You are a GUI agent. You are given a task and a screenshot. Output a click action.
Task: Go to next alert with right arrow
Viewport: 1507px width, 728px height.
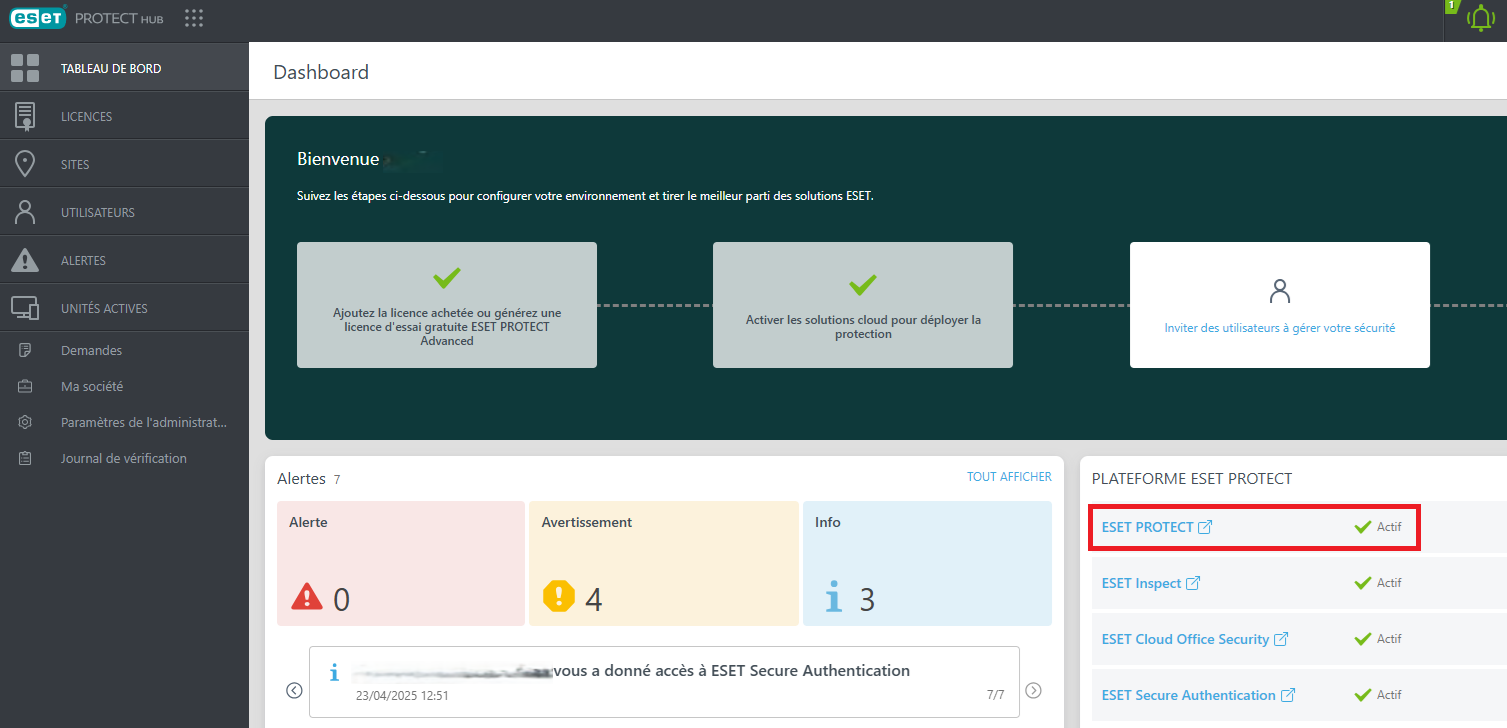point(1034,690)
